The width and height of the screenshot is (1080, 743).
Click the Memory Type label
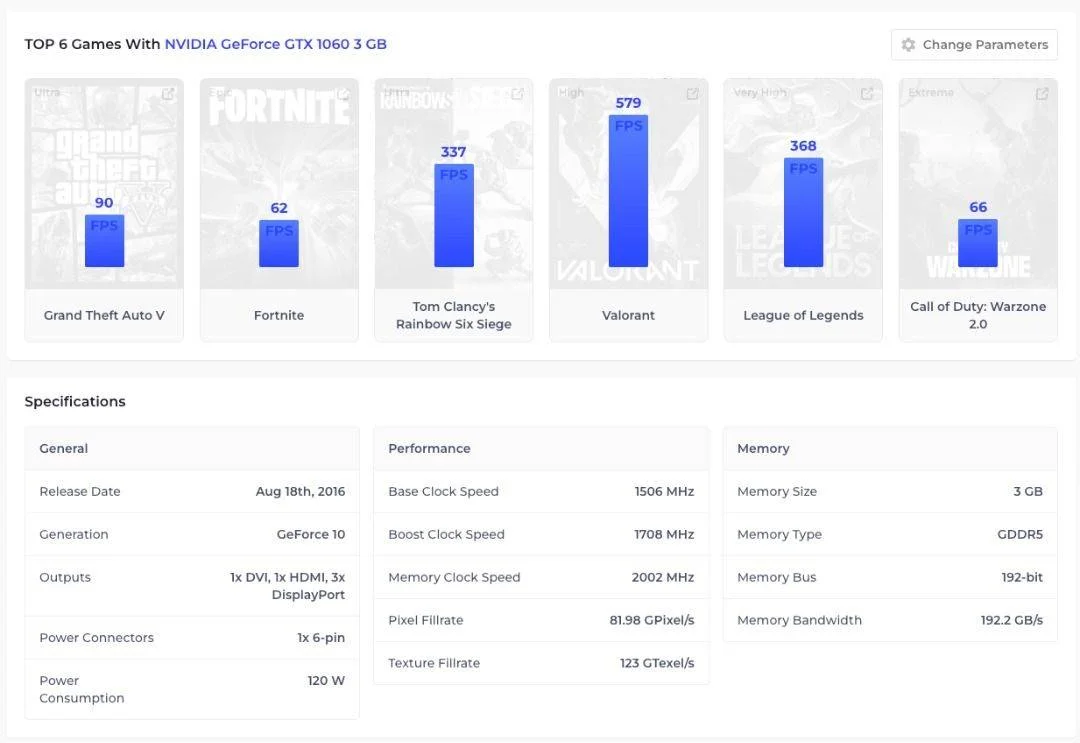pos(779,534)
